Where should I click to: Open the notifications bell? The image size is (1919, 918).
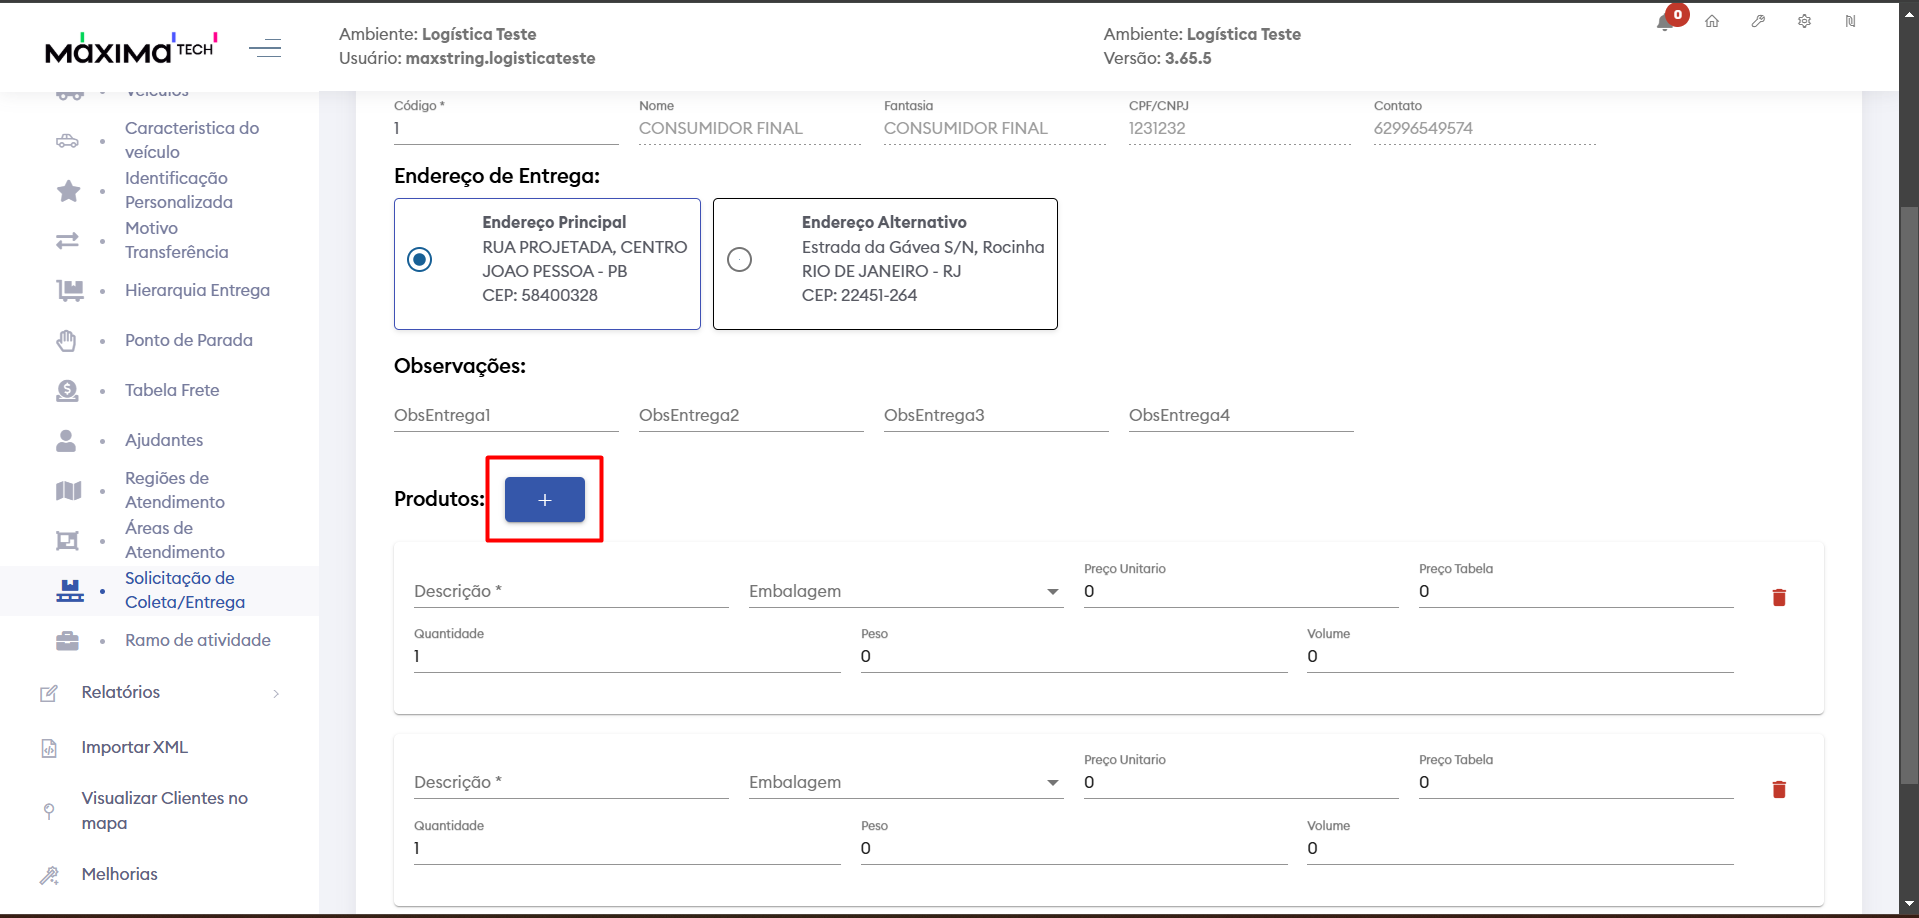click(1665, 22)
